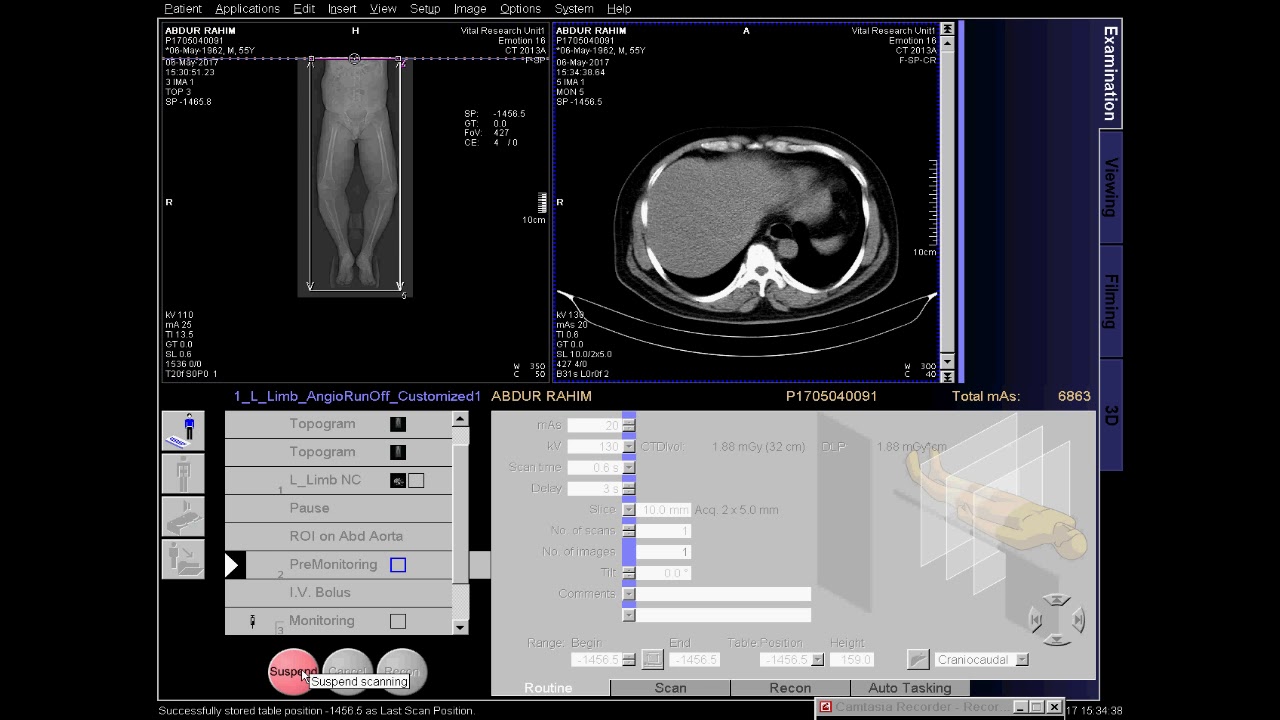1280x720 pixels.
Task: Open the dropdown below Comments
Action: click(628, 614)
